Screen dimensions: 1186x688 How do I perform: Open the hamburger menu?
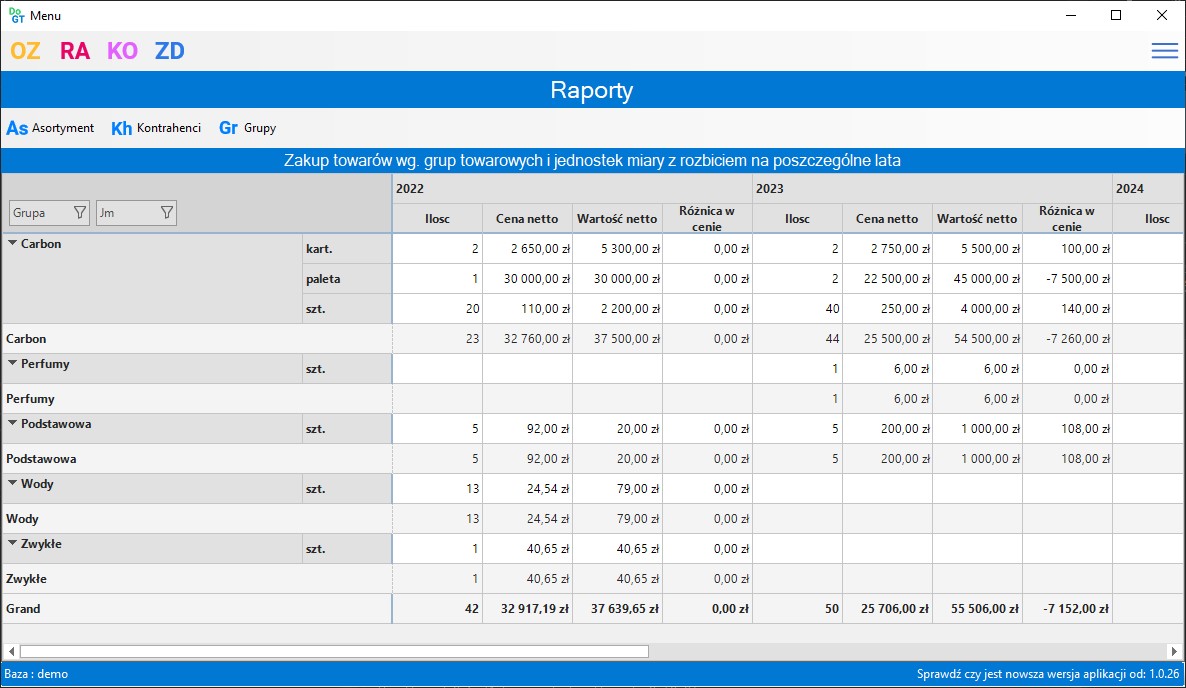click(1164, 51)
